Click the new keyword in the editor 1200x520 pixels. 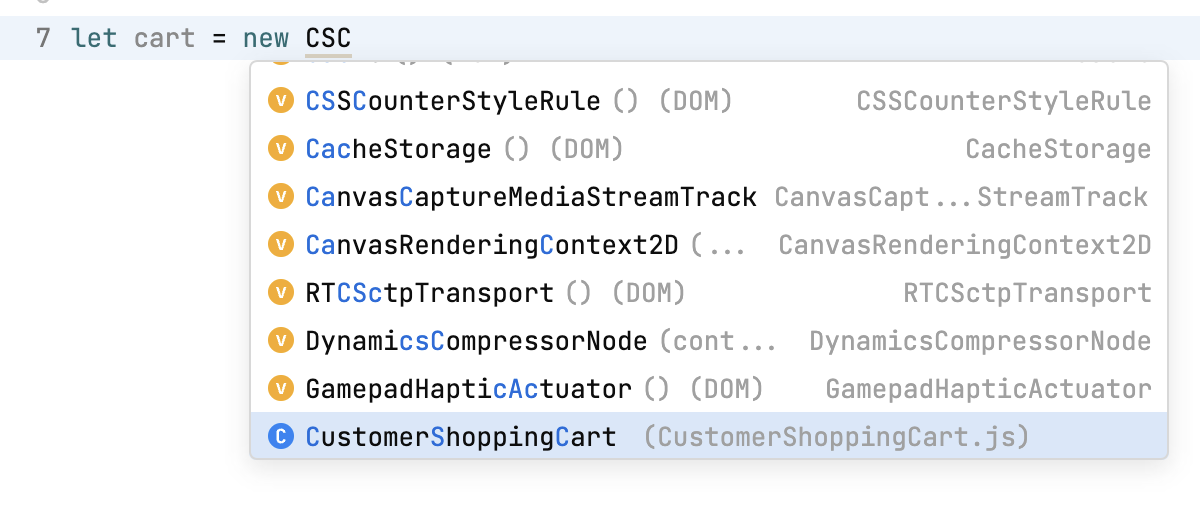pyautogui.click(x=265, y=39)
